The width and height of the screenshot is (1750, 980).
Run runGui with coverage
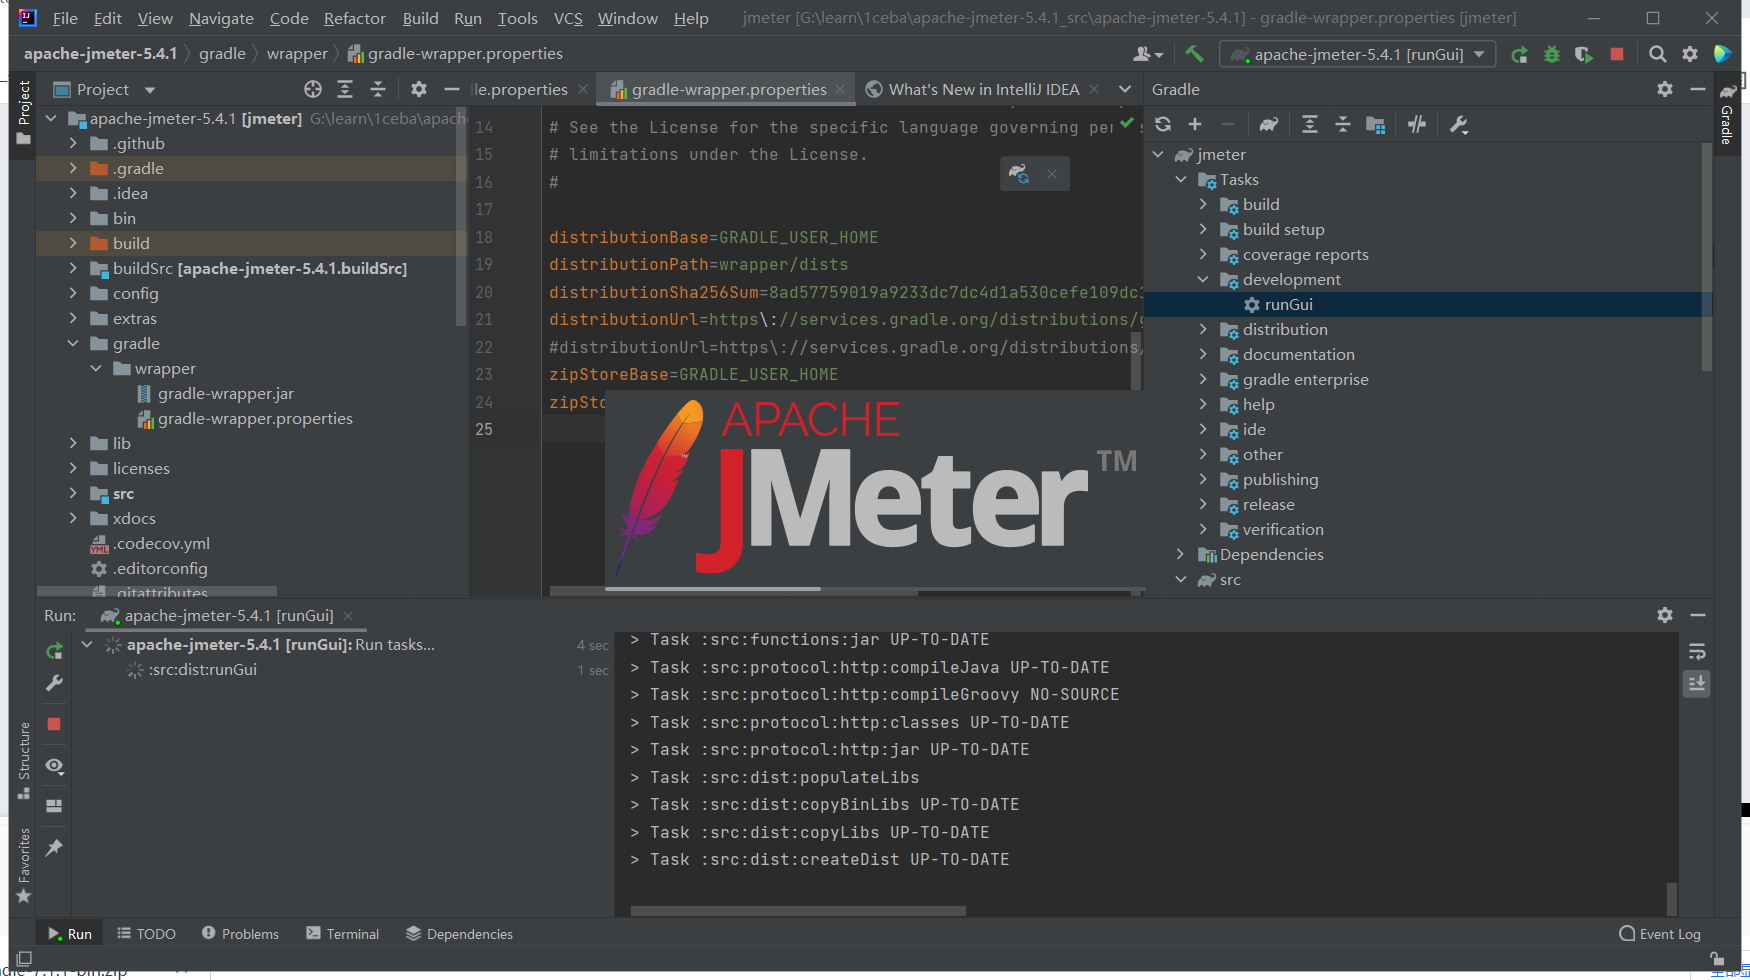pos(1583,54)
